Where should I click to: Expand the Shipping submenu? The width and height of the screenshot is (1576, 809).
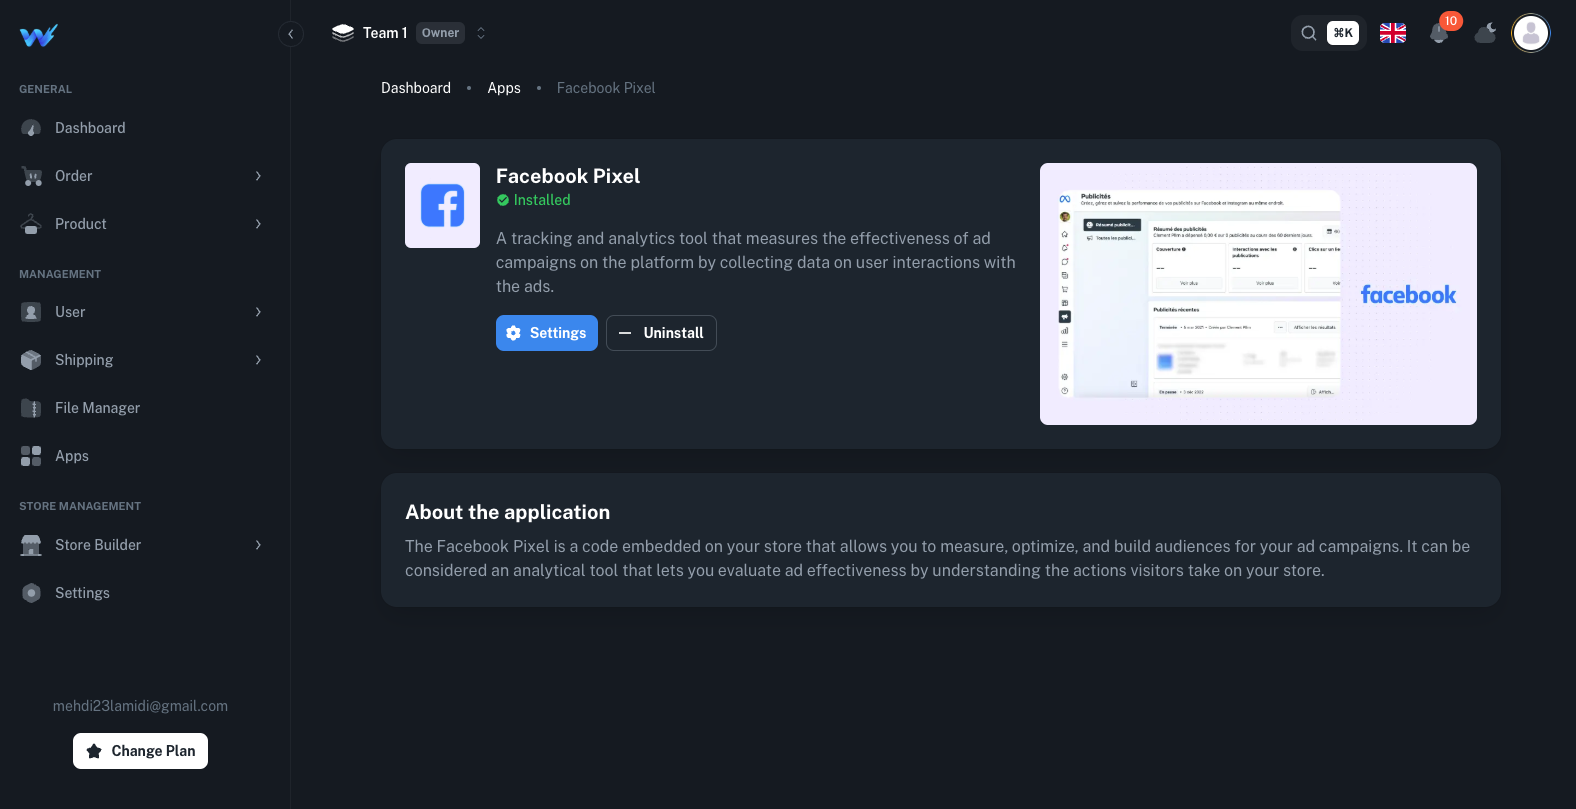click(258, 360)
